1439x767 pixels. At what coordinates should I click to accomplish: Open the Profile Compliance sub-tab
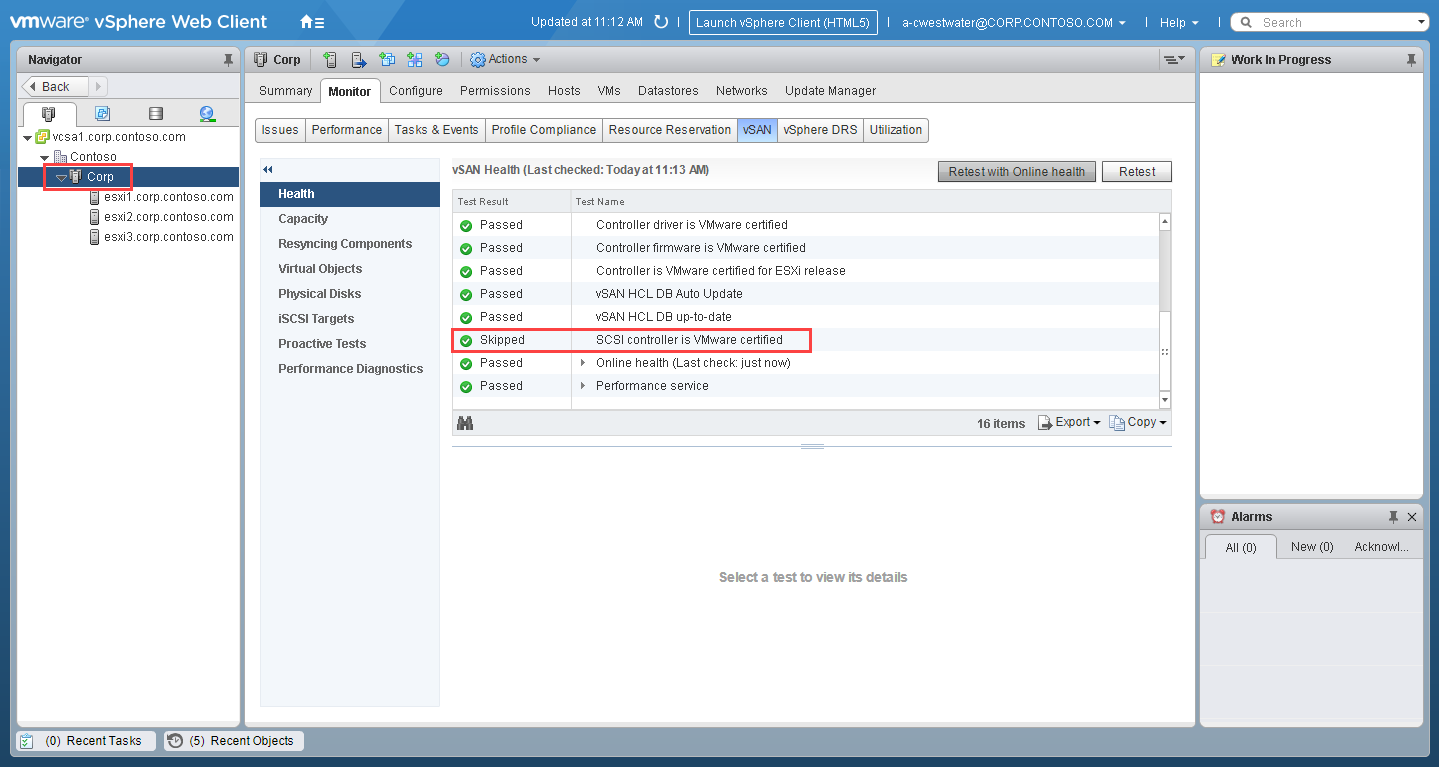(x=544, y=130)
